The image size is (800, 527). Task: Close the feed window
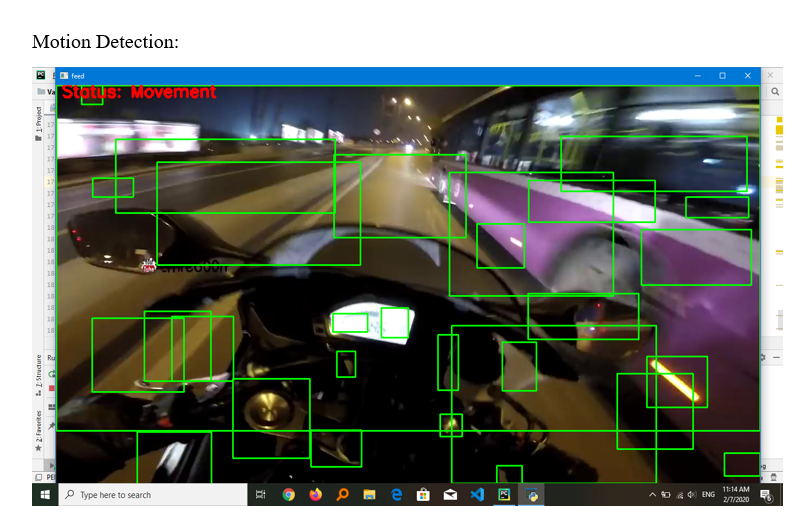pos(747,76)
